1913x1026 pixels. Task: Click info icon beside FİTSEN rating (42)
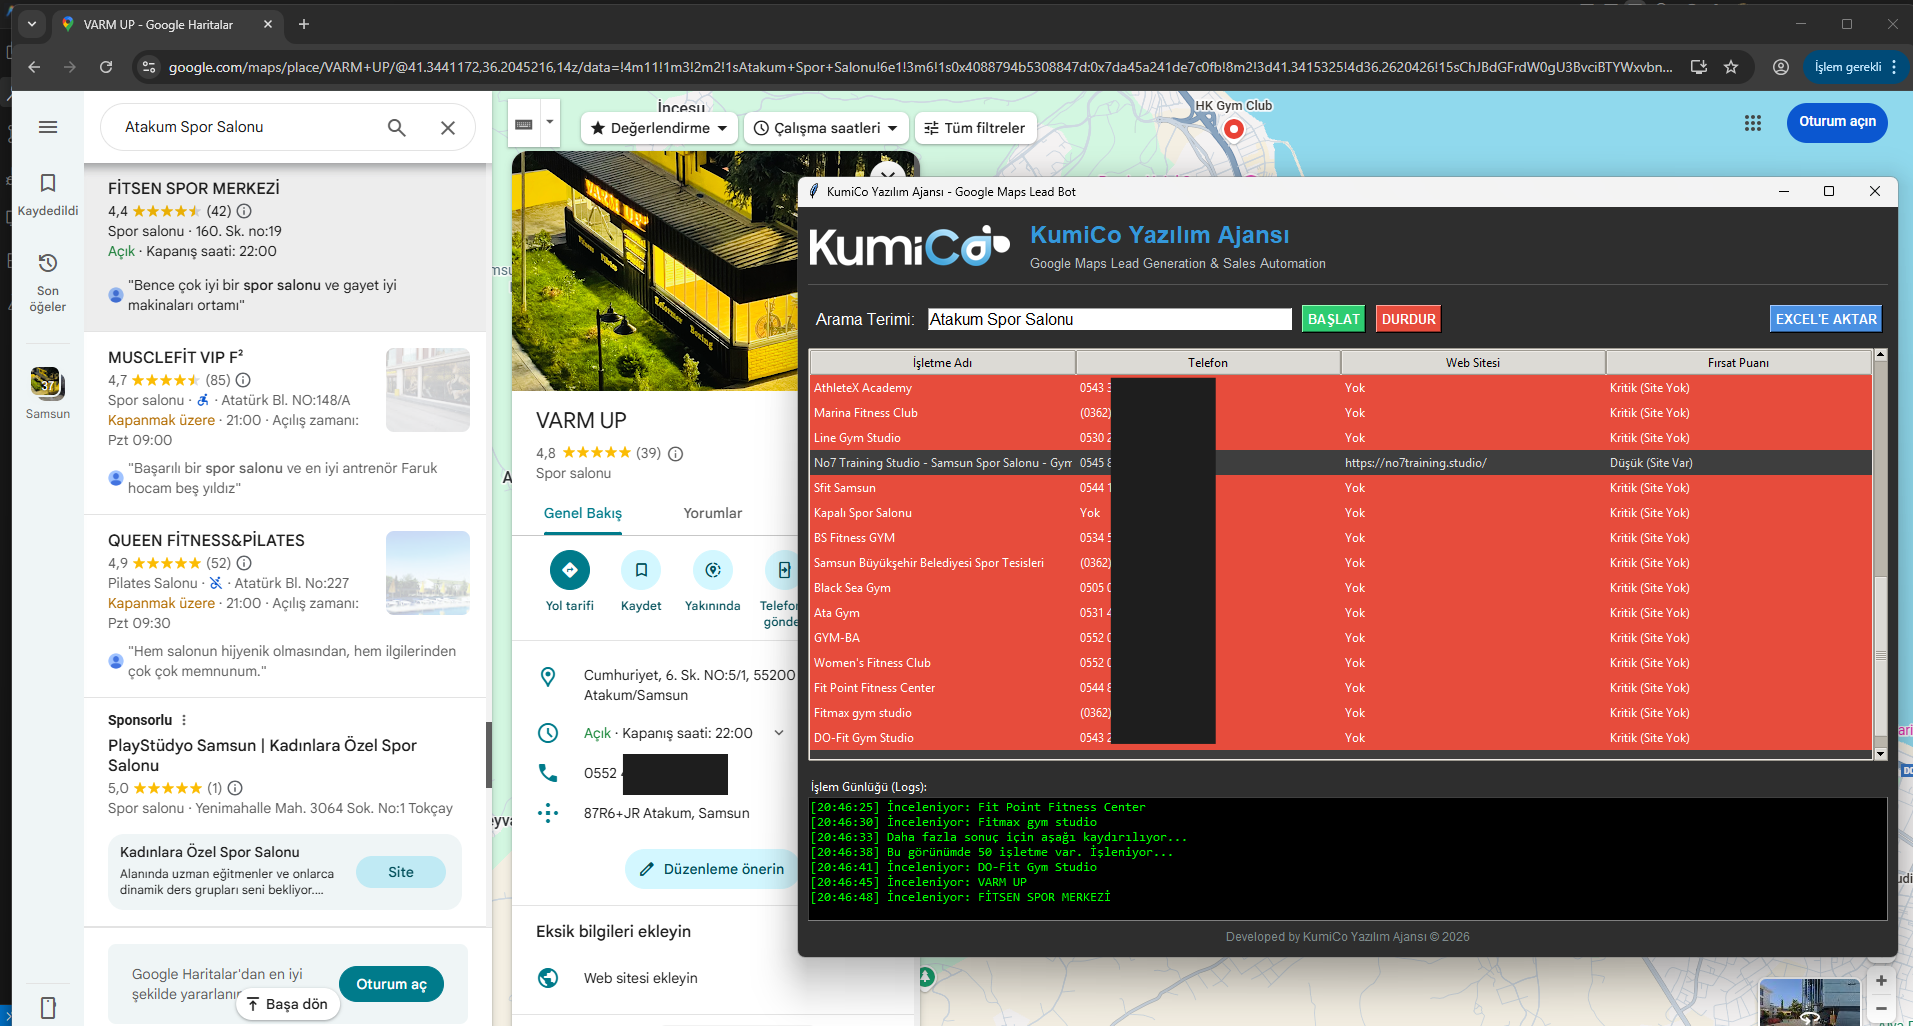(244, 211)
